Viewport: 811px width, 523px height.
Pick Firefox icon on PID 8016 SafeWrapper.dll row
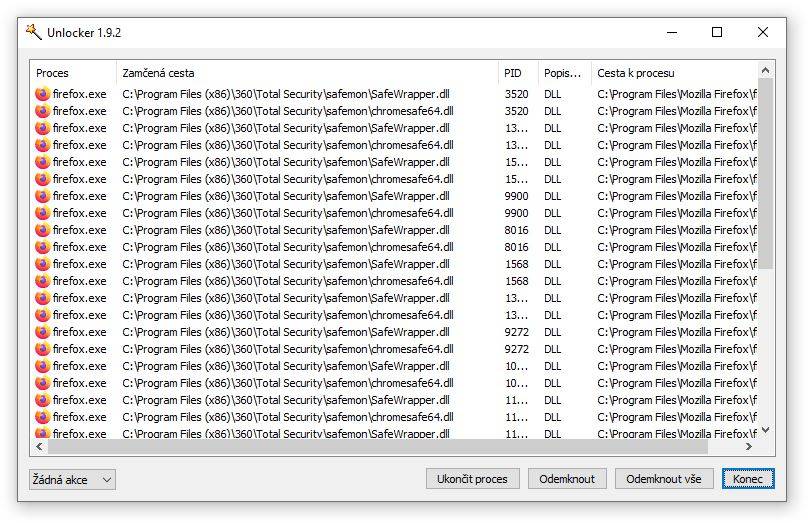[42, 230]
